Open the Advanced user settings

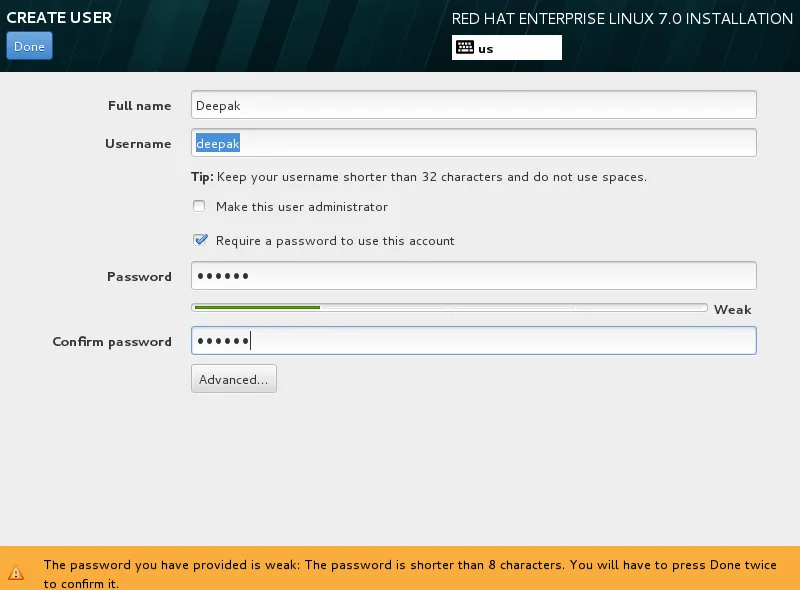[234, 379]
